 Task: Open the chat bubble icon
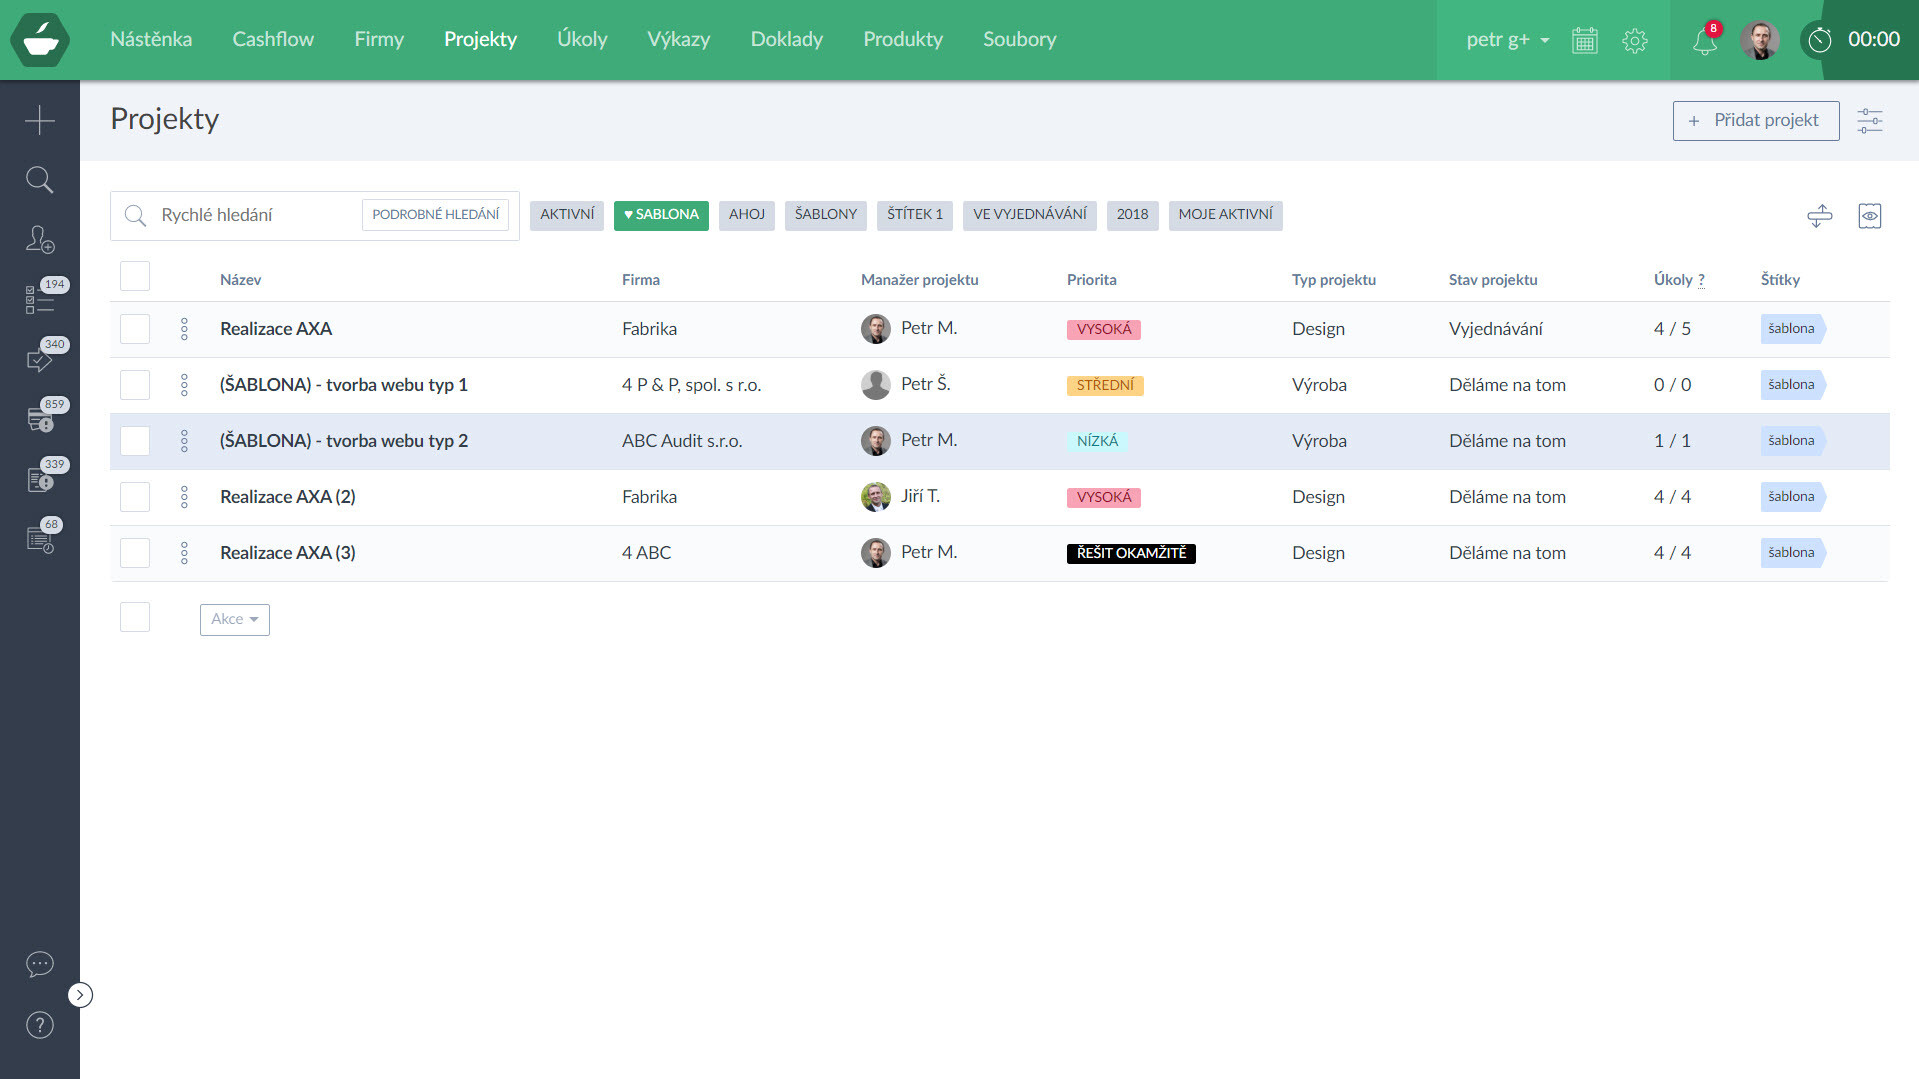[39, 964]
